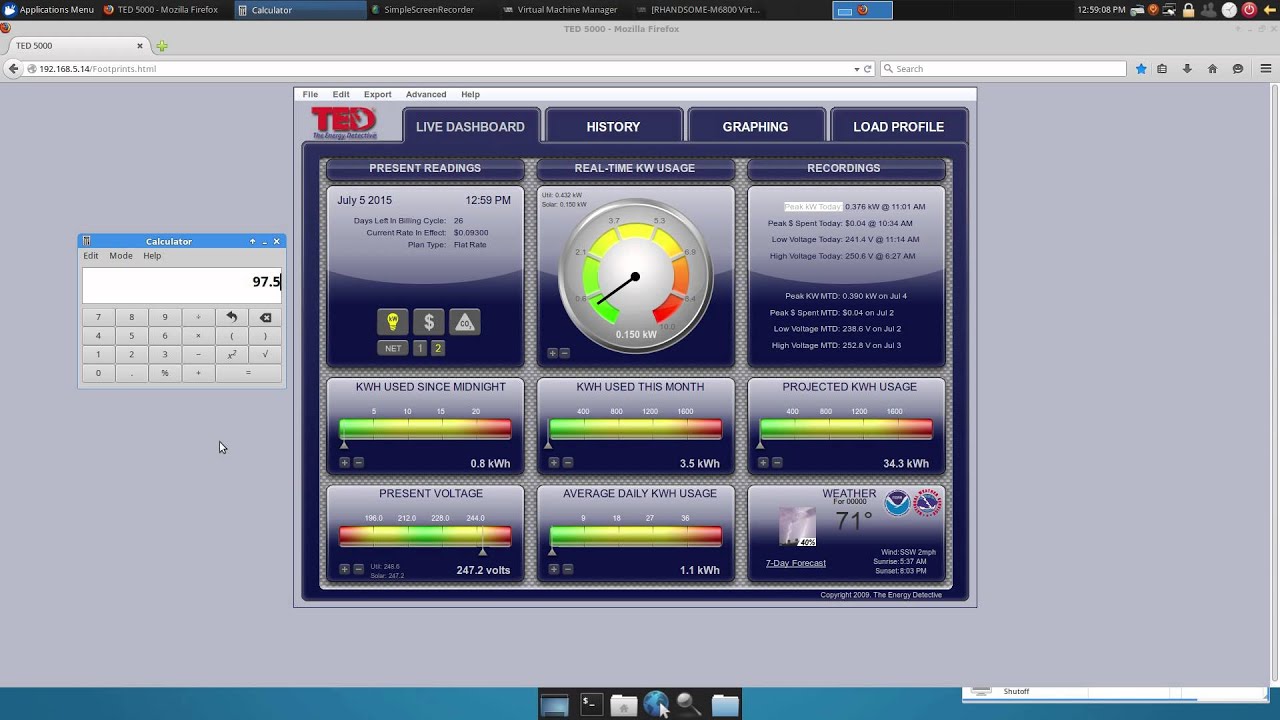The image size is (1280, 720).
Task: Click the Calculator x squared button
Action: coord(231,354)
